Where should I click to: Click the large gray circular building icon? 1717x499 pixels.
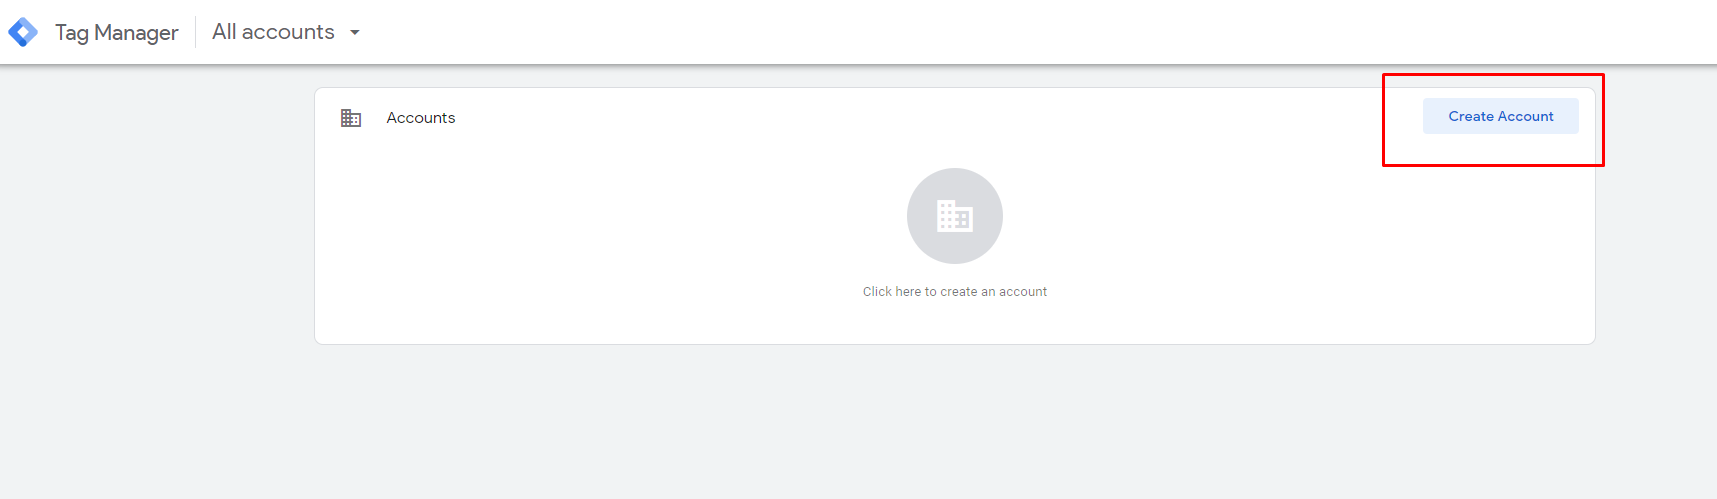pos(955,216)
